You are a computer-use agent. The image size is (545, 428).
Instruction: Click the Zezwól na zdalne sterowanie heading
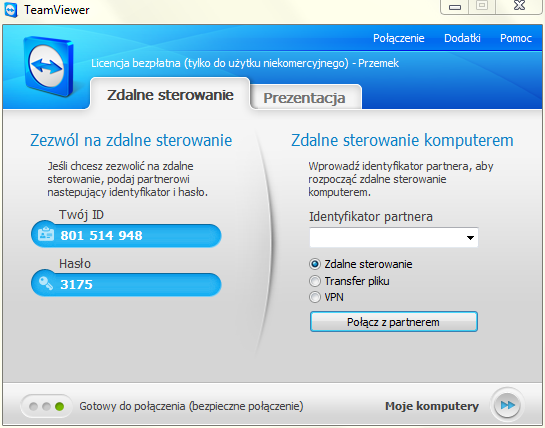(x=131, y=140)
